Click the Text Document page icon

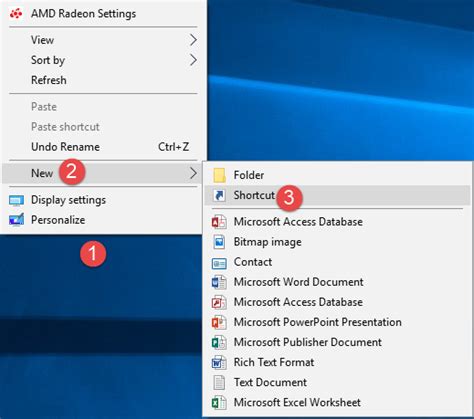219,382
